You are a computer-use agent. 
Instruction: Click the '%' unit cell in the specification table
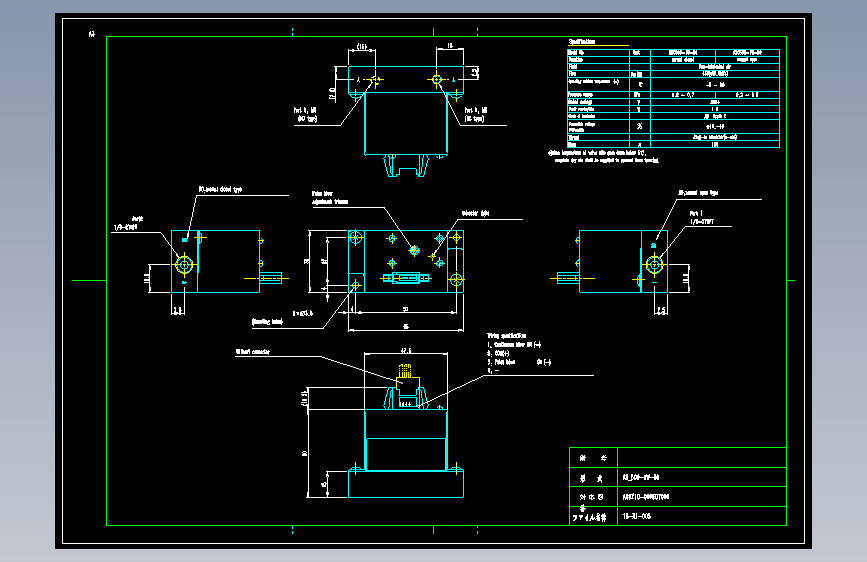640,126
